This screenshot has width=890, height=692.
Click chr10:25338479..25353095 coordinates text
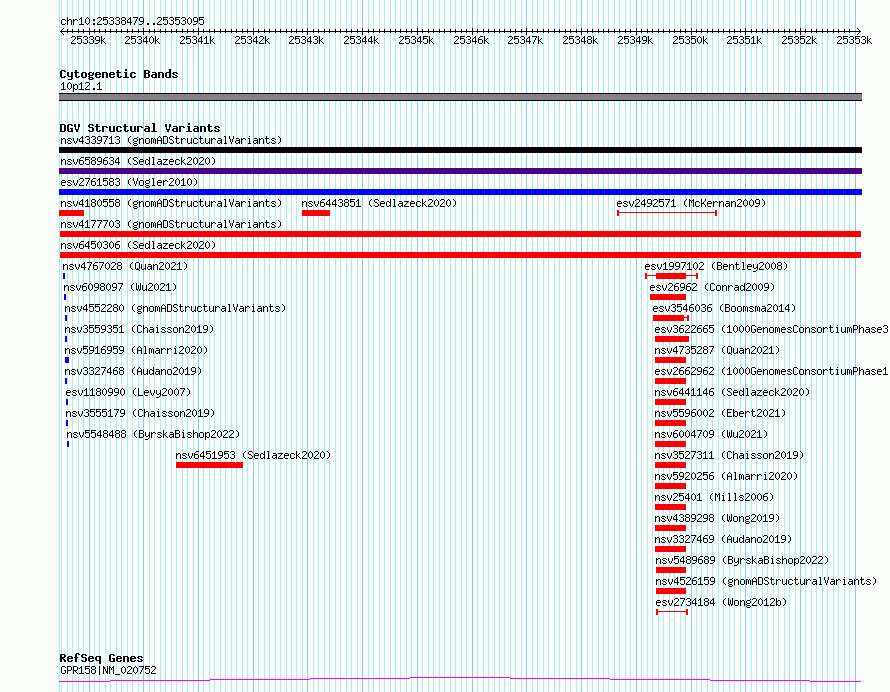(x=132, y=22)
